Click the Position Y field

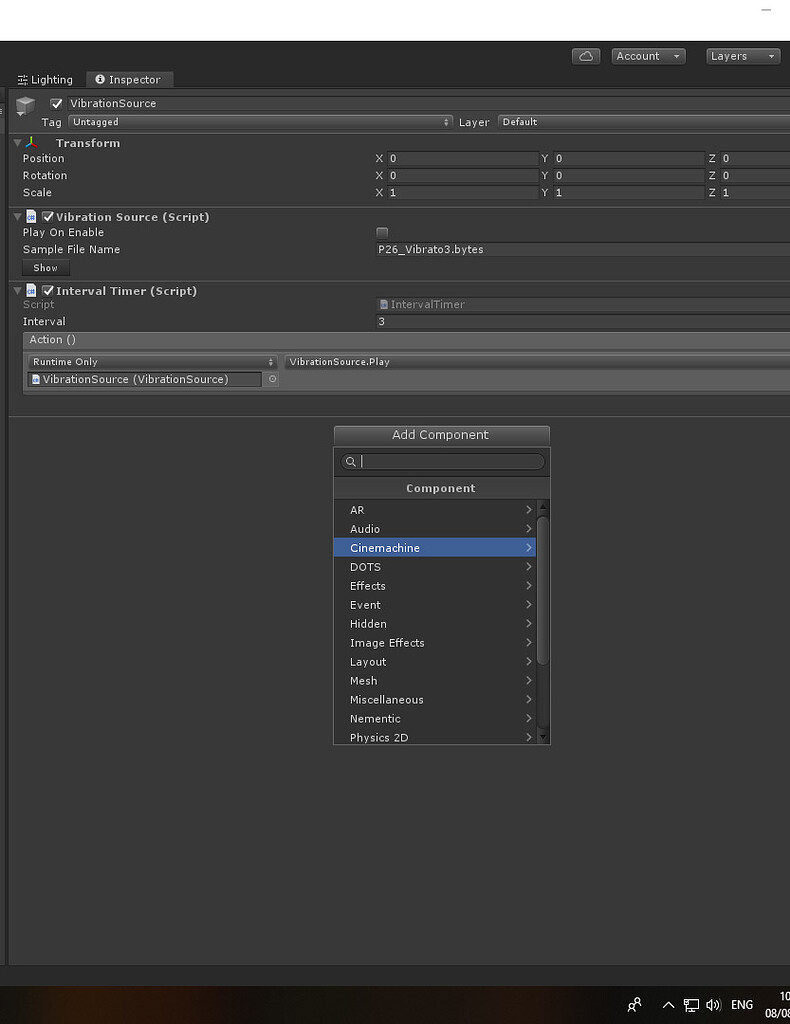tap(629, 159)
